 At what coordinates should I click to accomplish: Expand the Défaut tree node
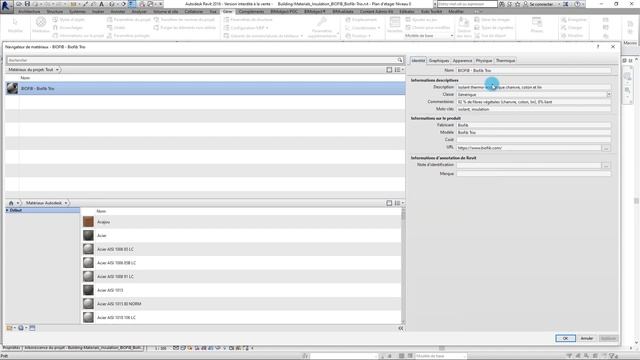coord(7,210)
